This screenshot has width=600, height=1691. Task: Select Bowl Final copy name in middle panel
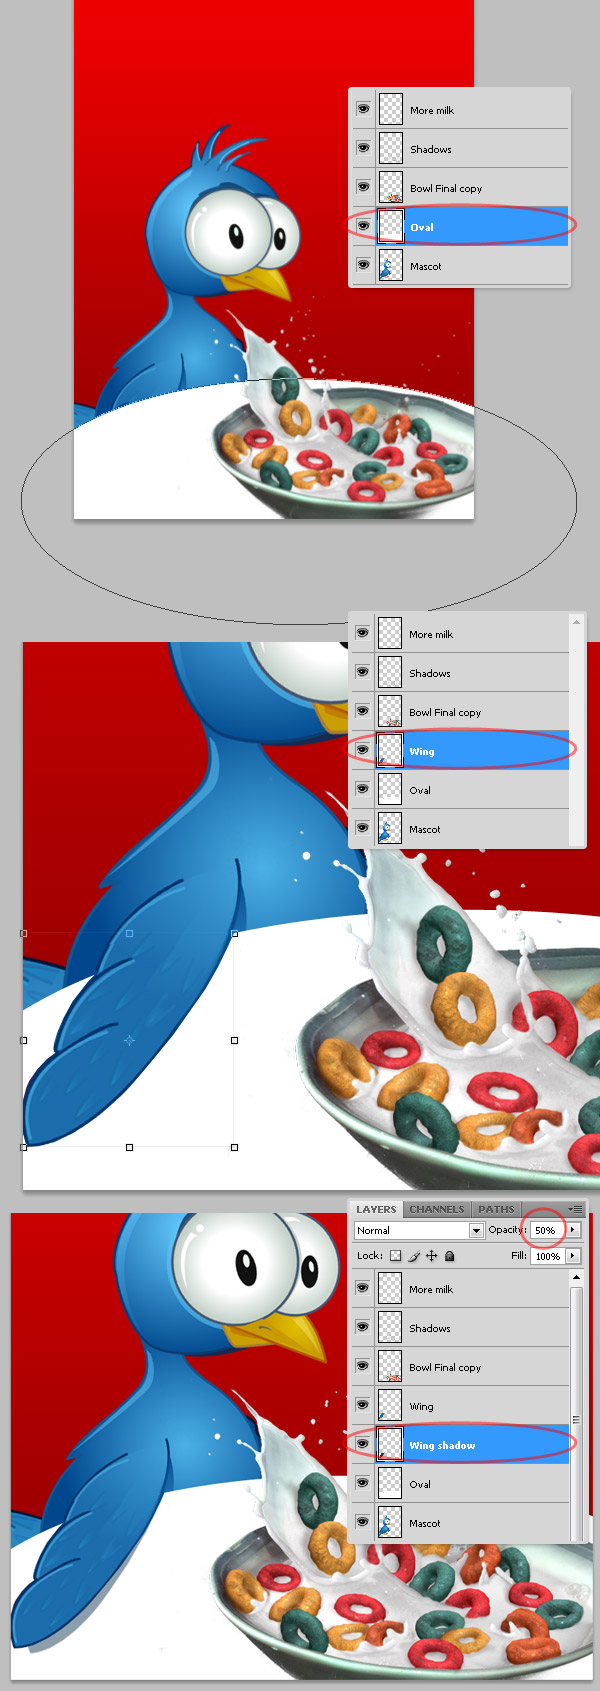445,712
